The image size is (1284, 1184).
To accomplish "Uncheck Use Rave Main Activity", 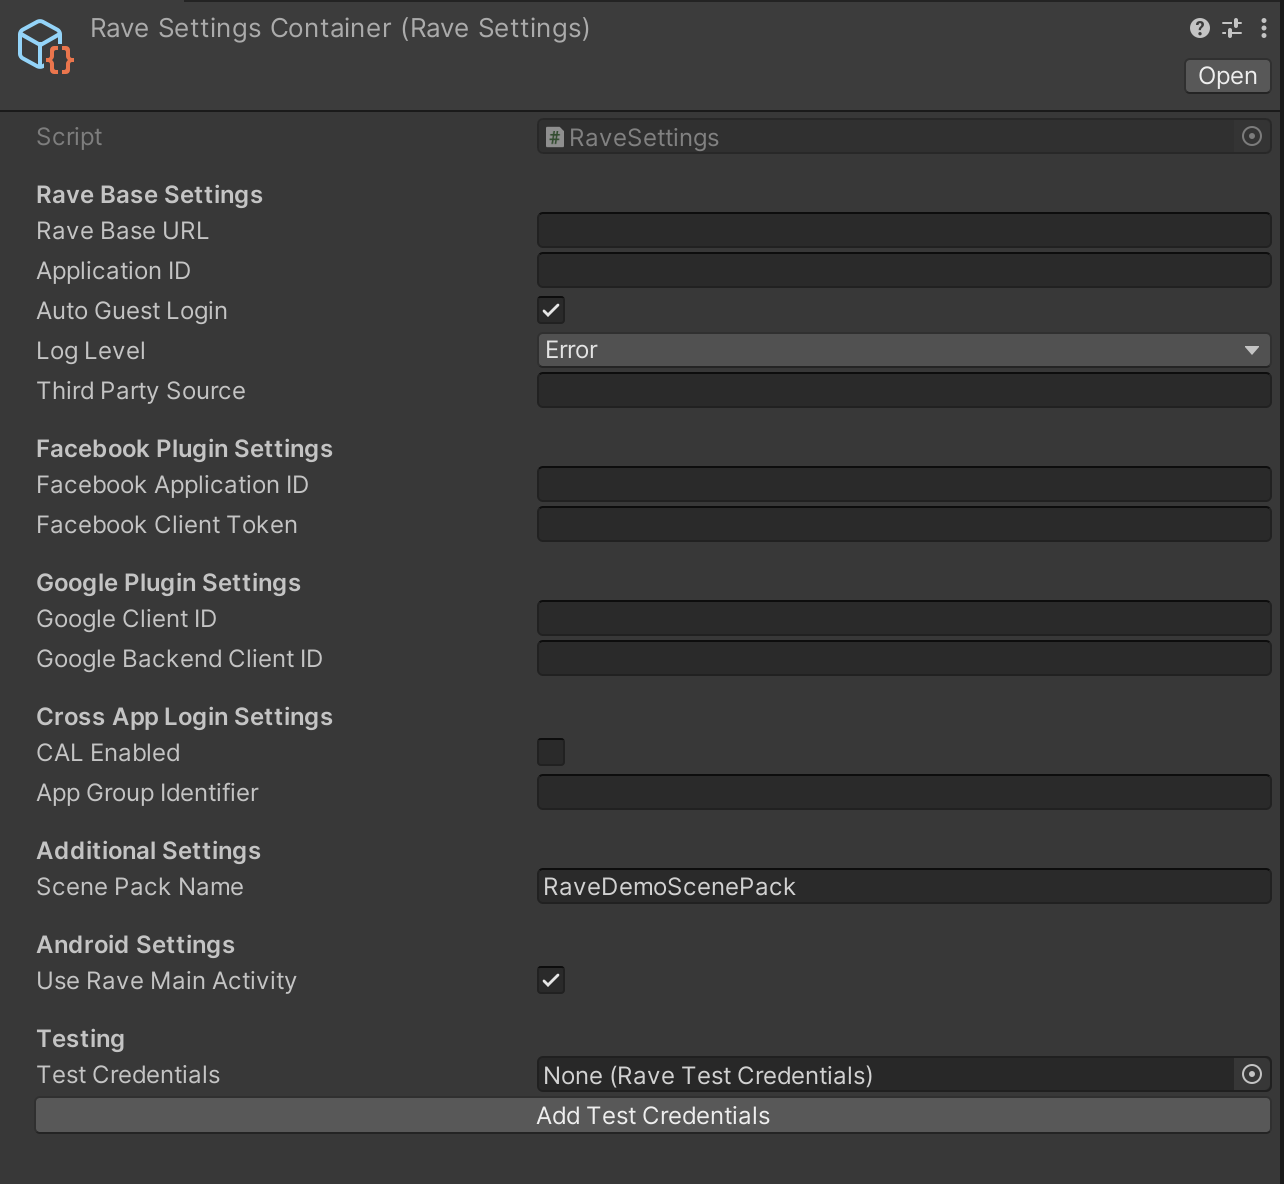I will point(551,980).
